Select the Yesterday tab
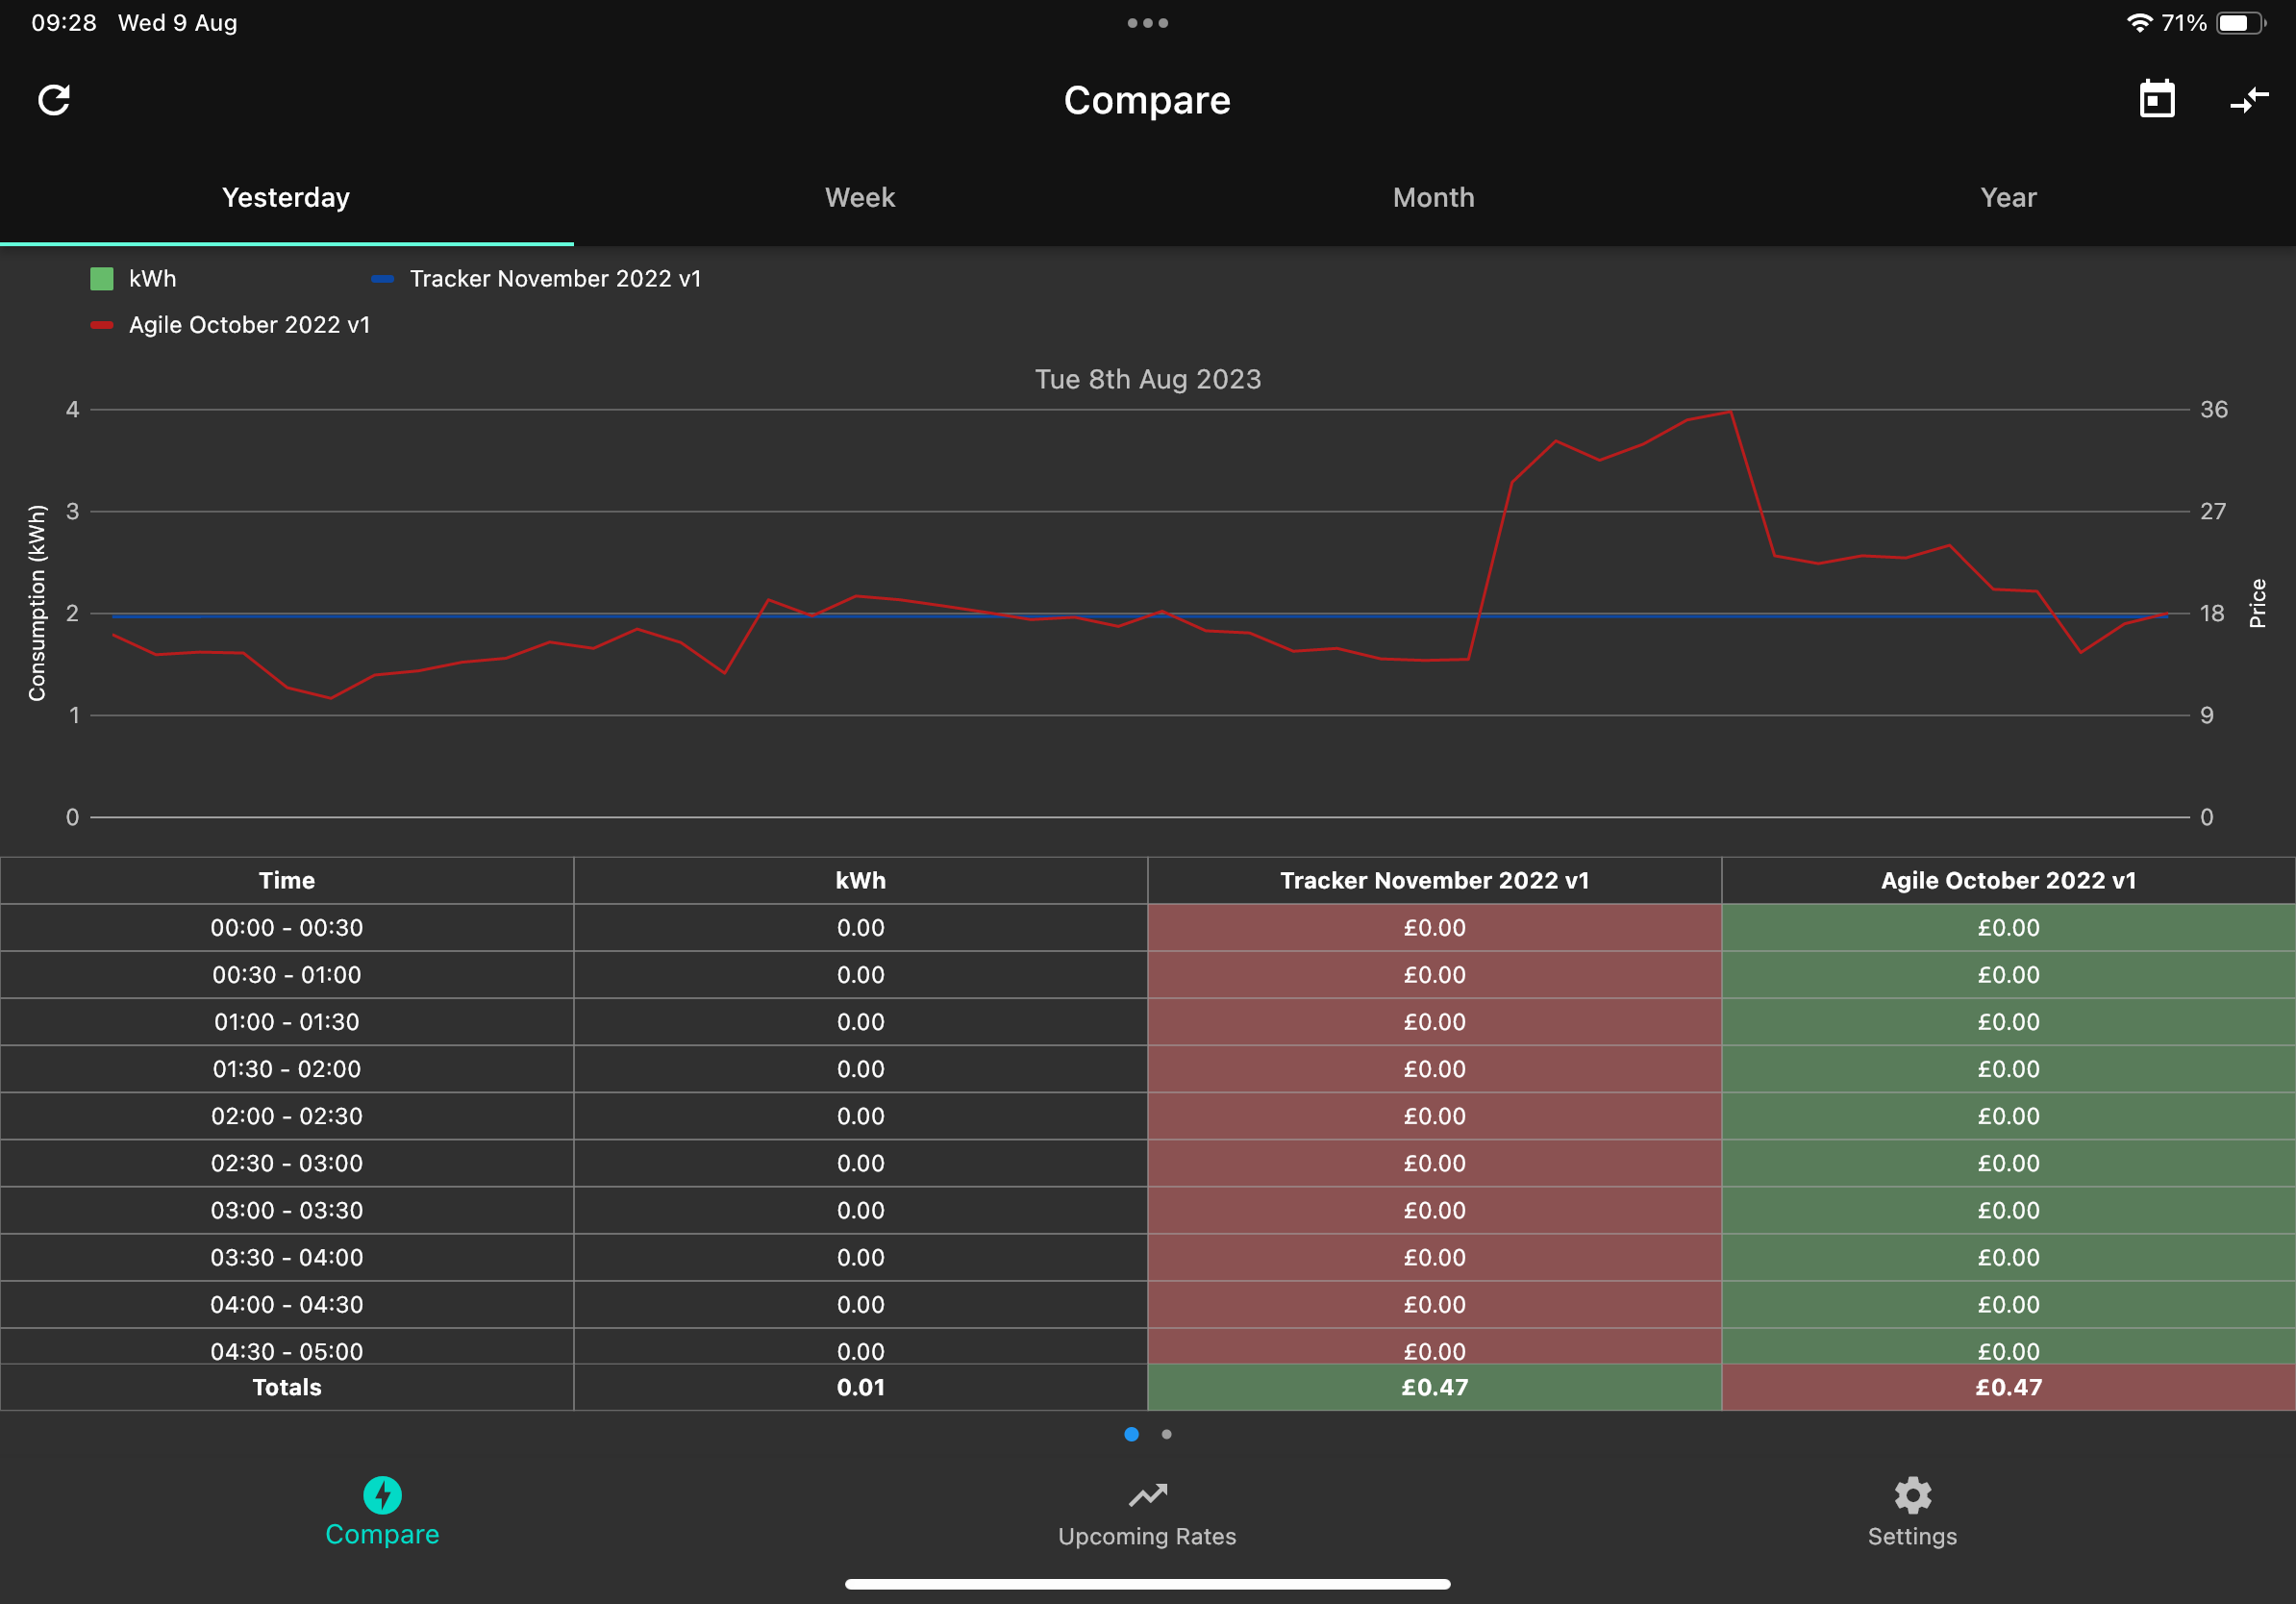 click(286, 197)
